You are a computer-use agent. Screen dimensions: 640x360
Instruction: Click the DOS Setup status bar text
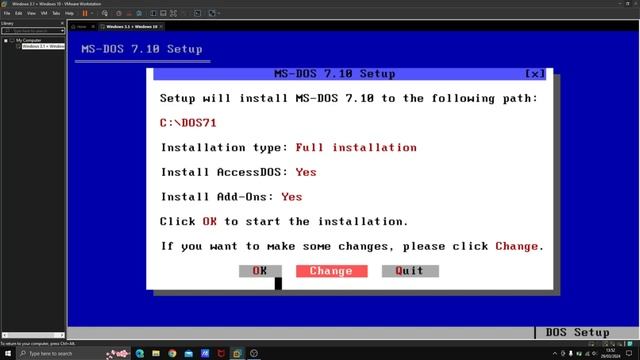578,332
